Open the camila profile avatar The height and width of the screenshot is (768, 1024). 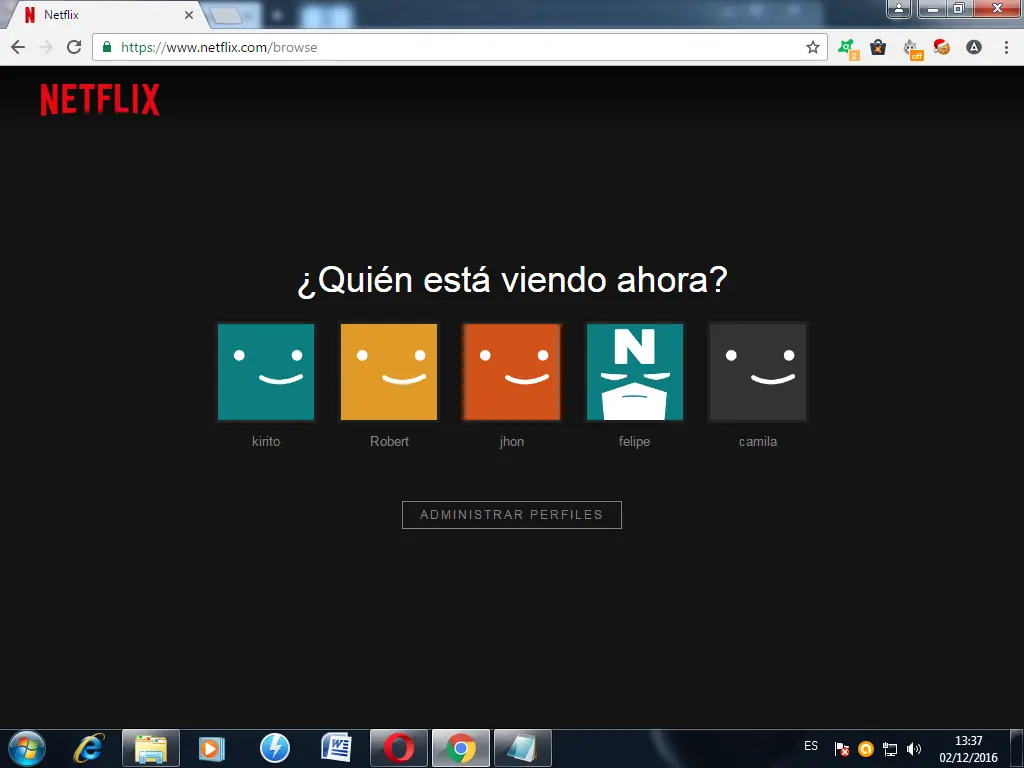point(758,372)
